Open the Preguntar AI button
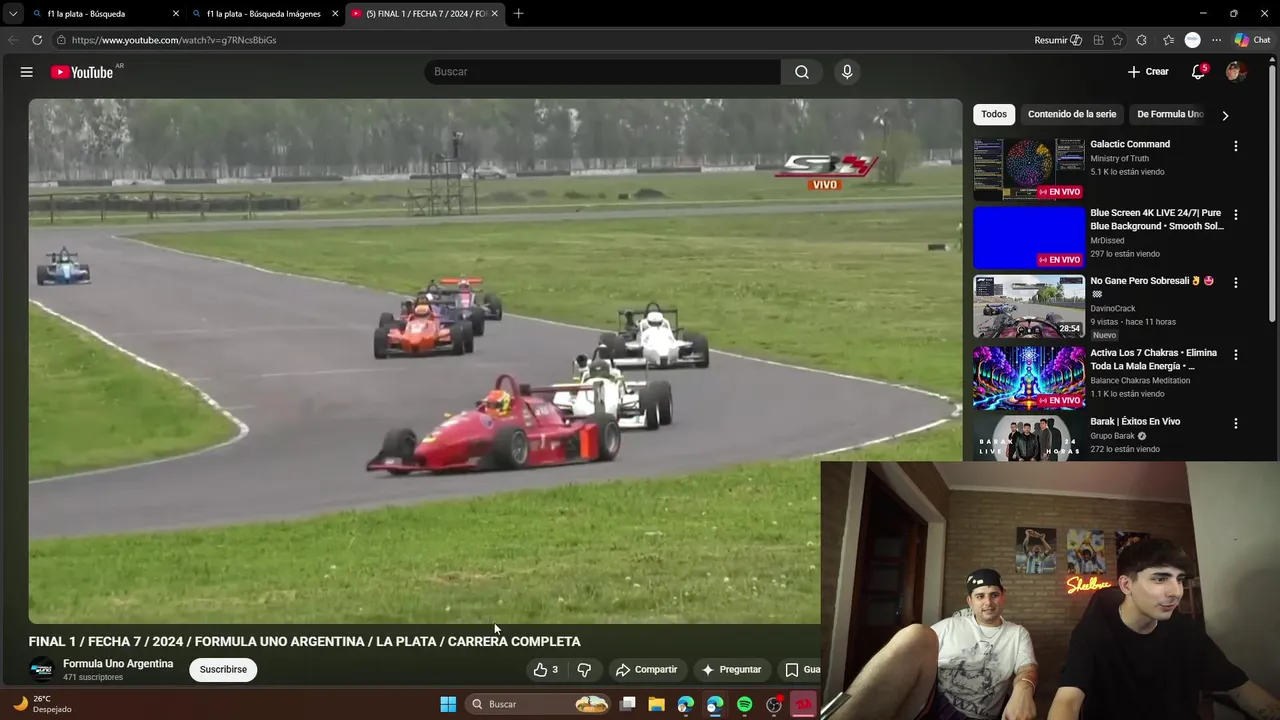Viewport: 1280px width, 720px height. (x=732, y=670)
